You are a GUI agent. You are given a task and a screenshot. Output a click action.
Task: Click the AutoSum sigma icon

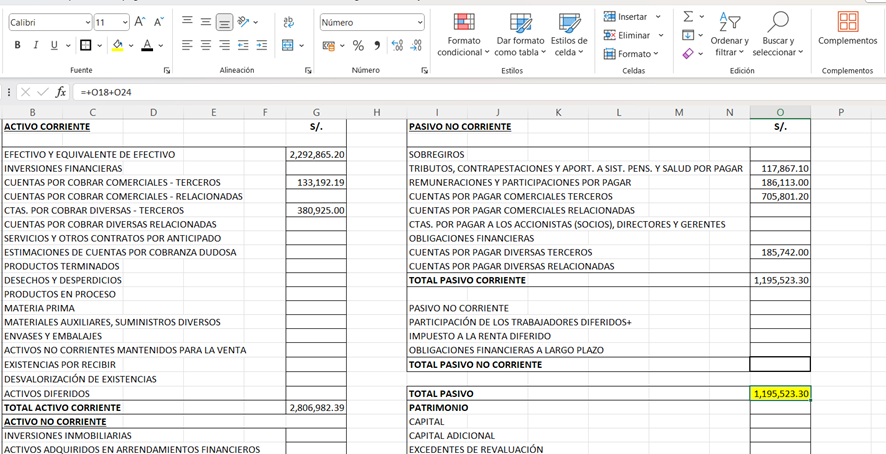pyautogui.click(x=688, y=16)
